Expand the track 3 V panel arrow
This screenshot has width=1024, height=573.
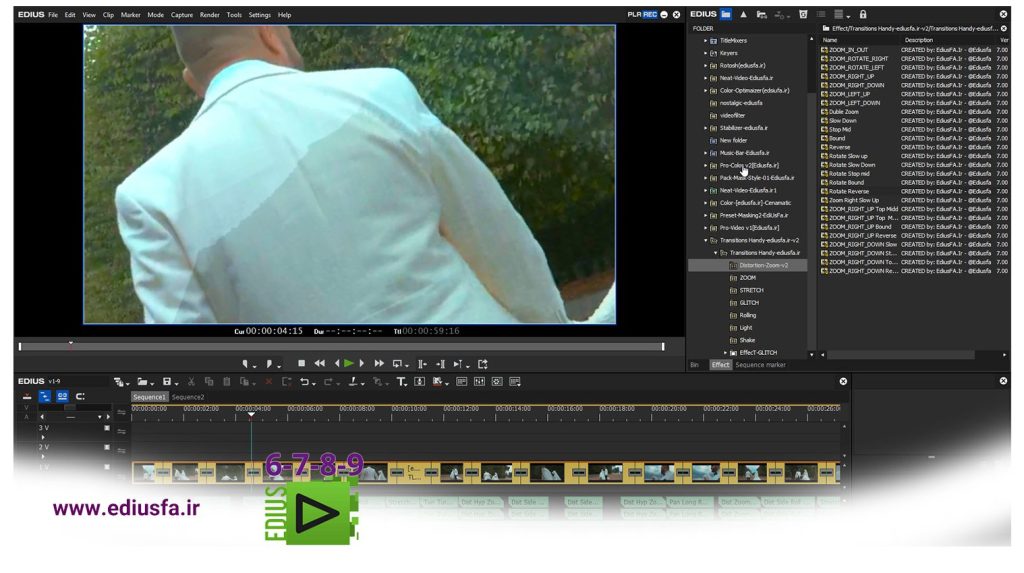43,437
